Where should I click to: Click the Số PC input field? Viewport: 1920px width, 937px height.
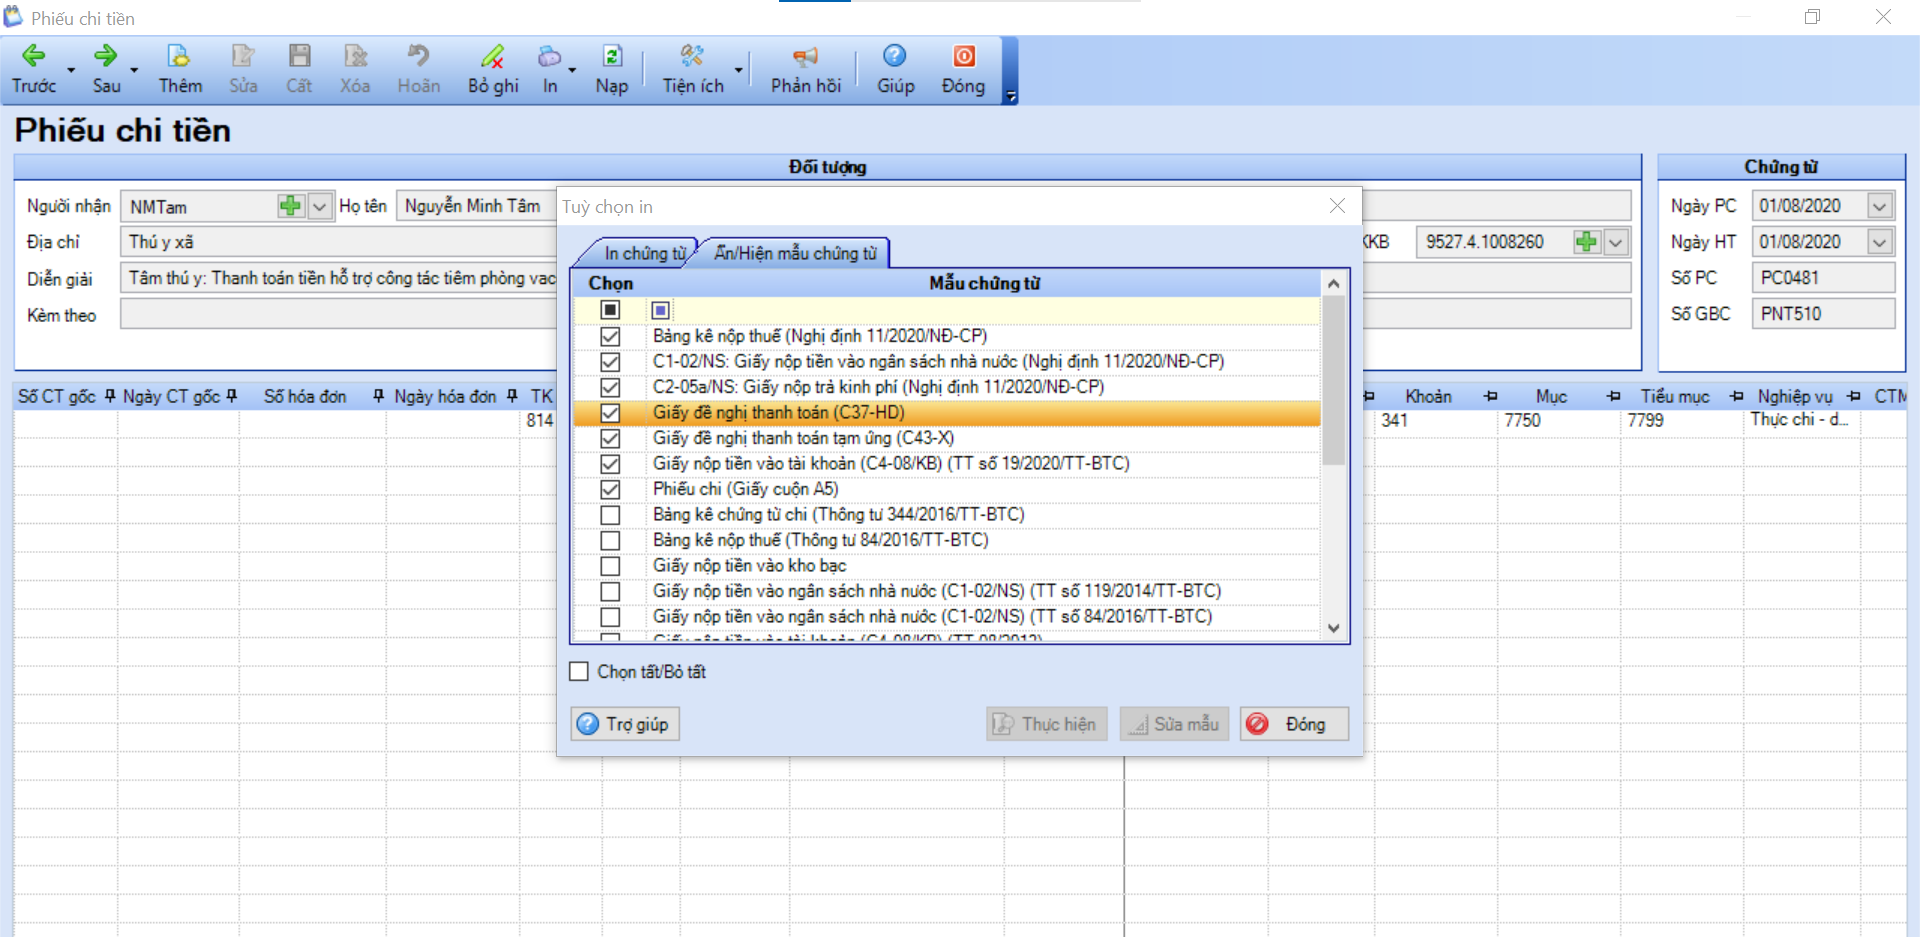pos(1823,278)
